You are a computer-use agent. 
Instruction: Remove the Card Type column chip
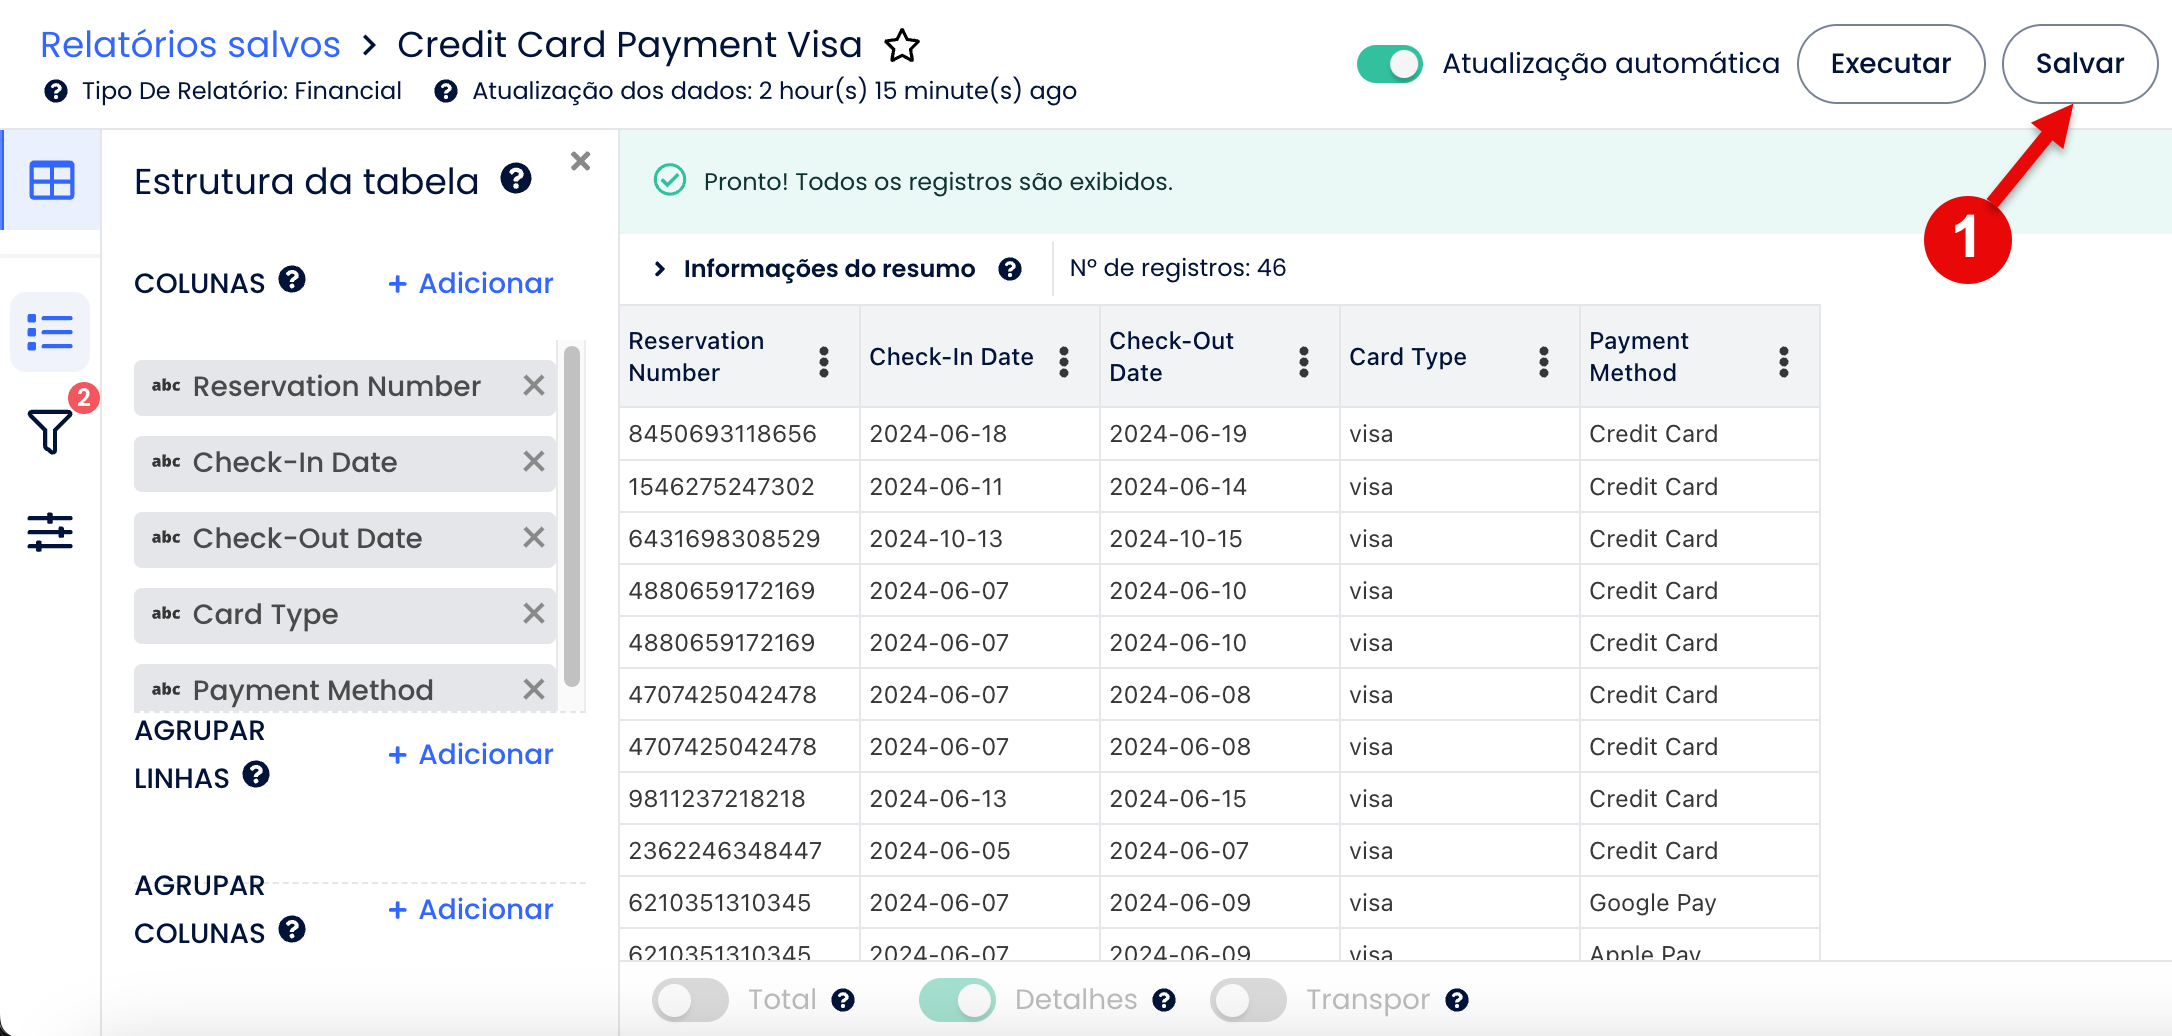click(534, 614)
